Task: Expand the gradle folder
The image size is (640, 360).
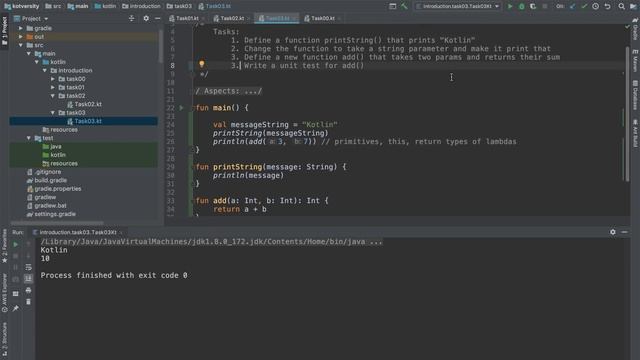Action: point(21,28)
